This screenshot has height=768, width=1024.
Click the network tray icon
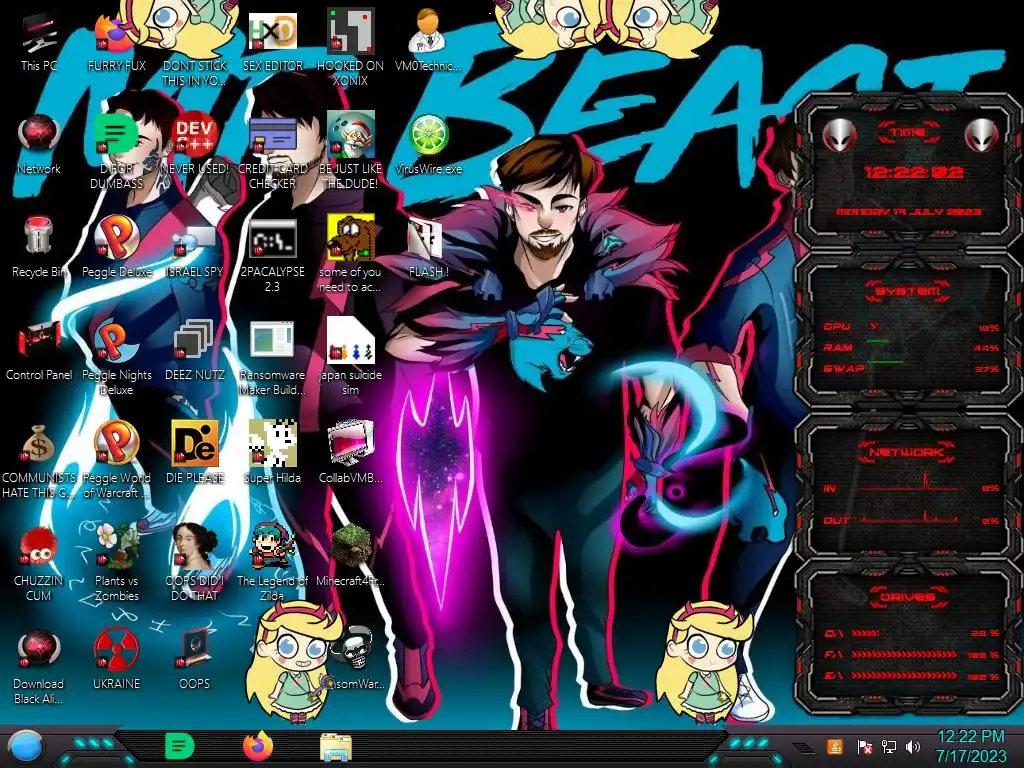(x=889, y=746)
